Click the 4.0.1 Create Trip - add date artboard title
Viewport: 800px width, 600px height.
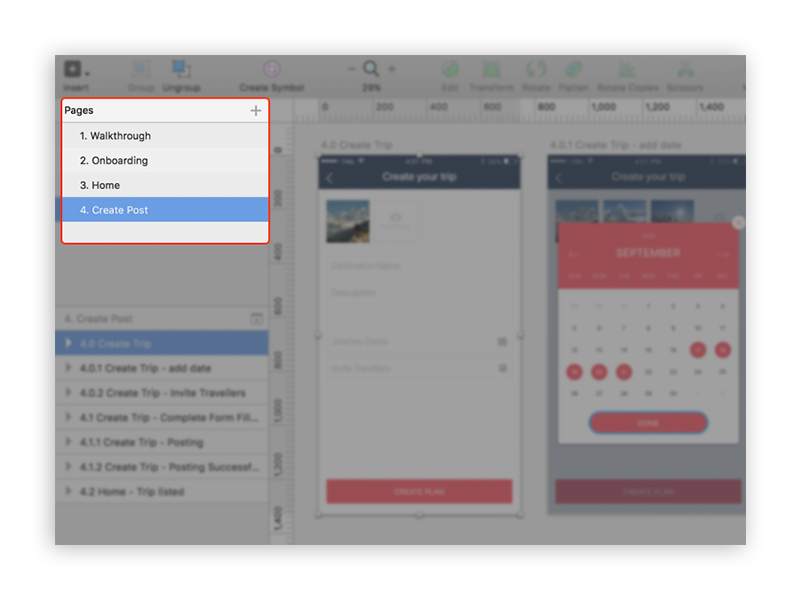[615, 145]
